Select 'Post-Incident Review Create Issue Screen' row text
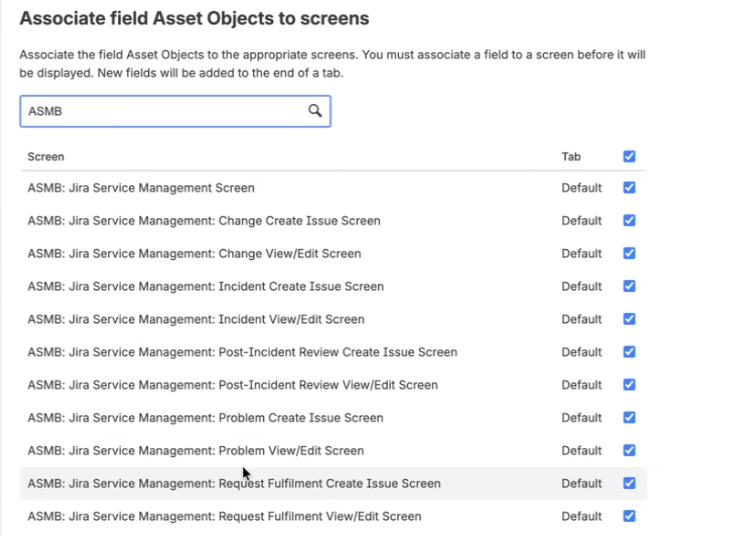Image resolution: width=751 pixels, height=536 pixels. point(242,352)
